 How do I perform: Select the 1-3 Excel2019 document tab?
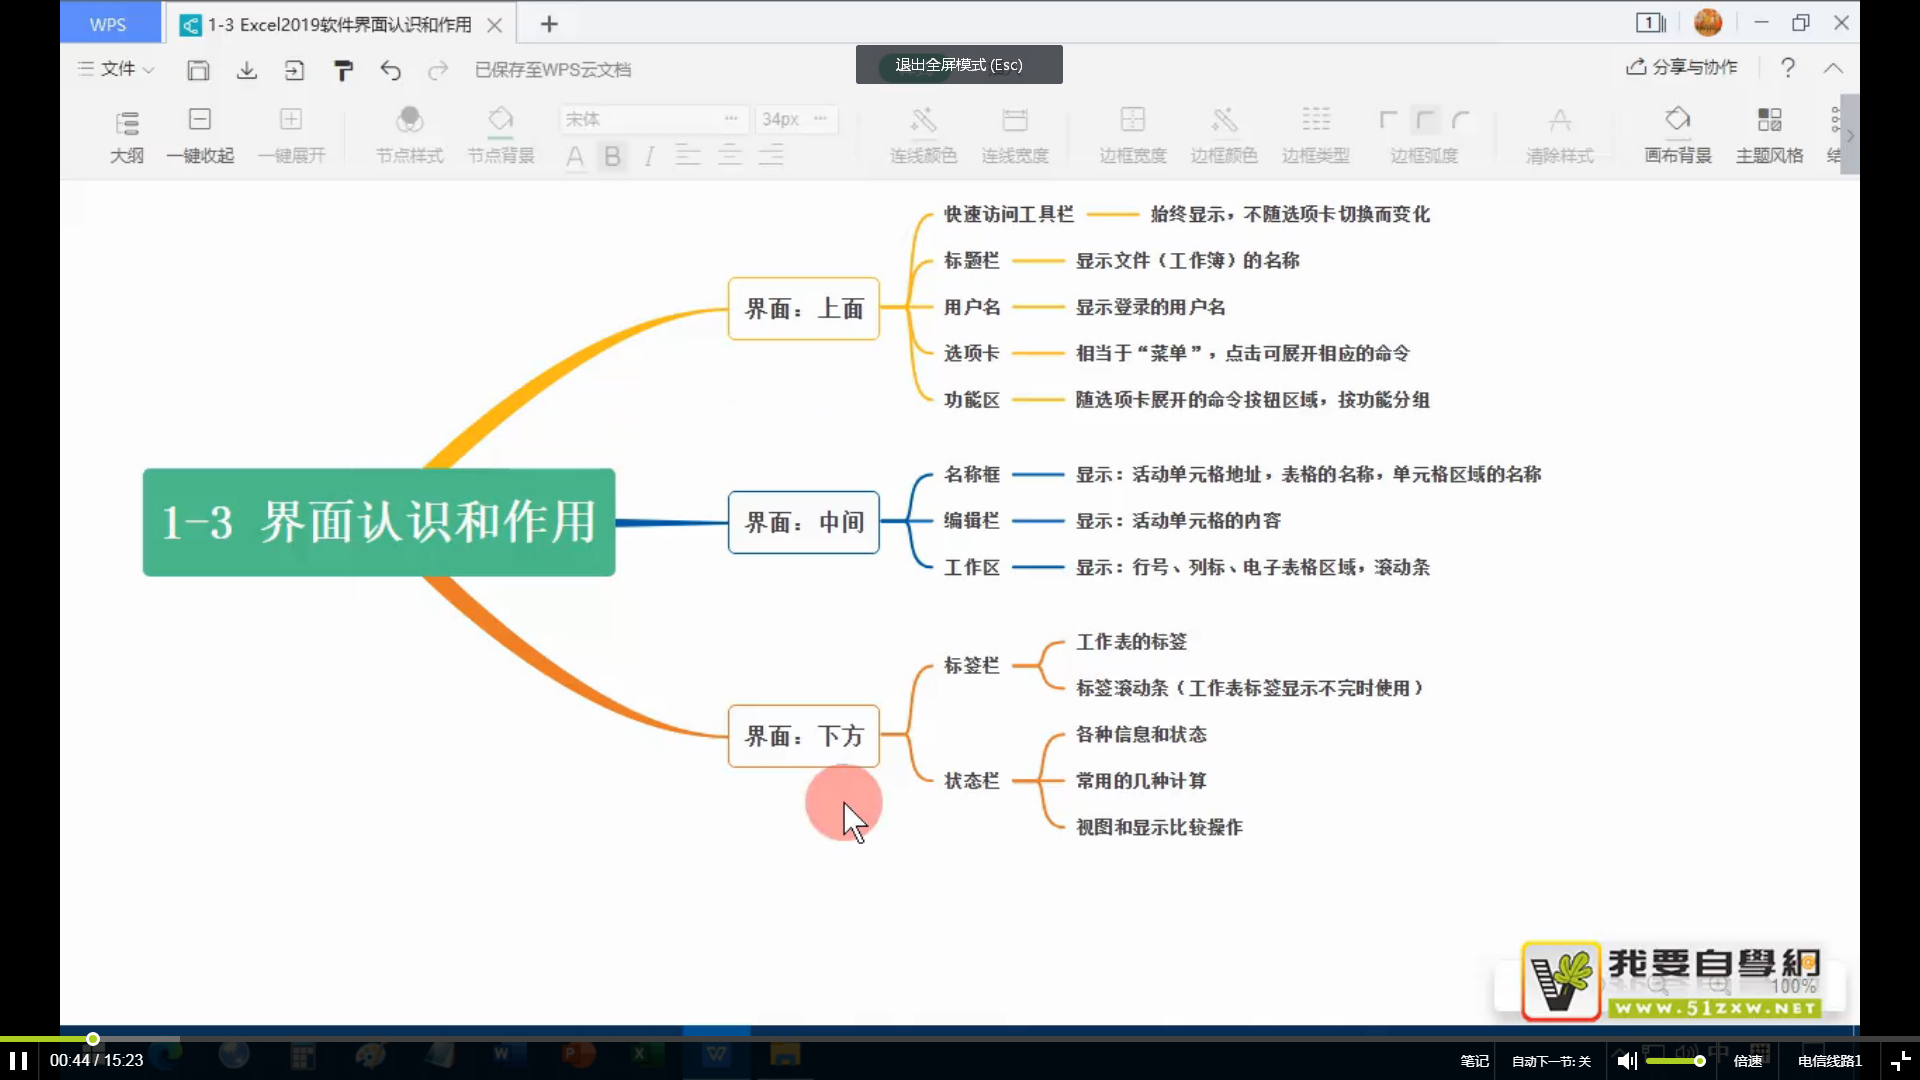tap(338, 24)
